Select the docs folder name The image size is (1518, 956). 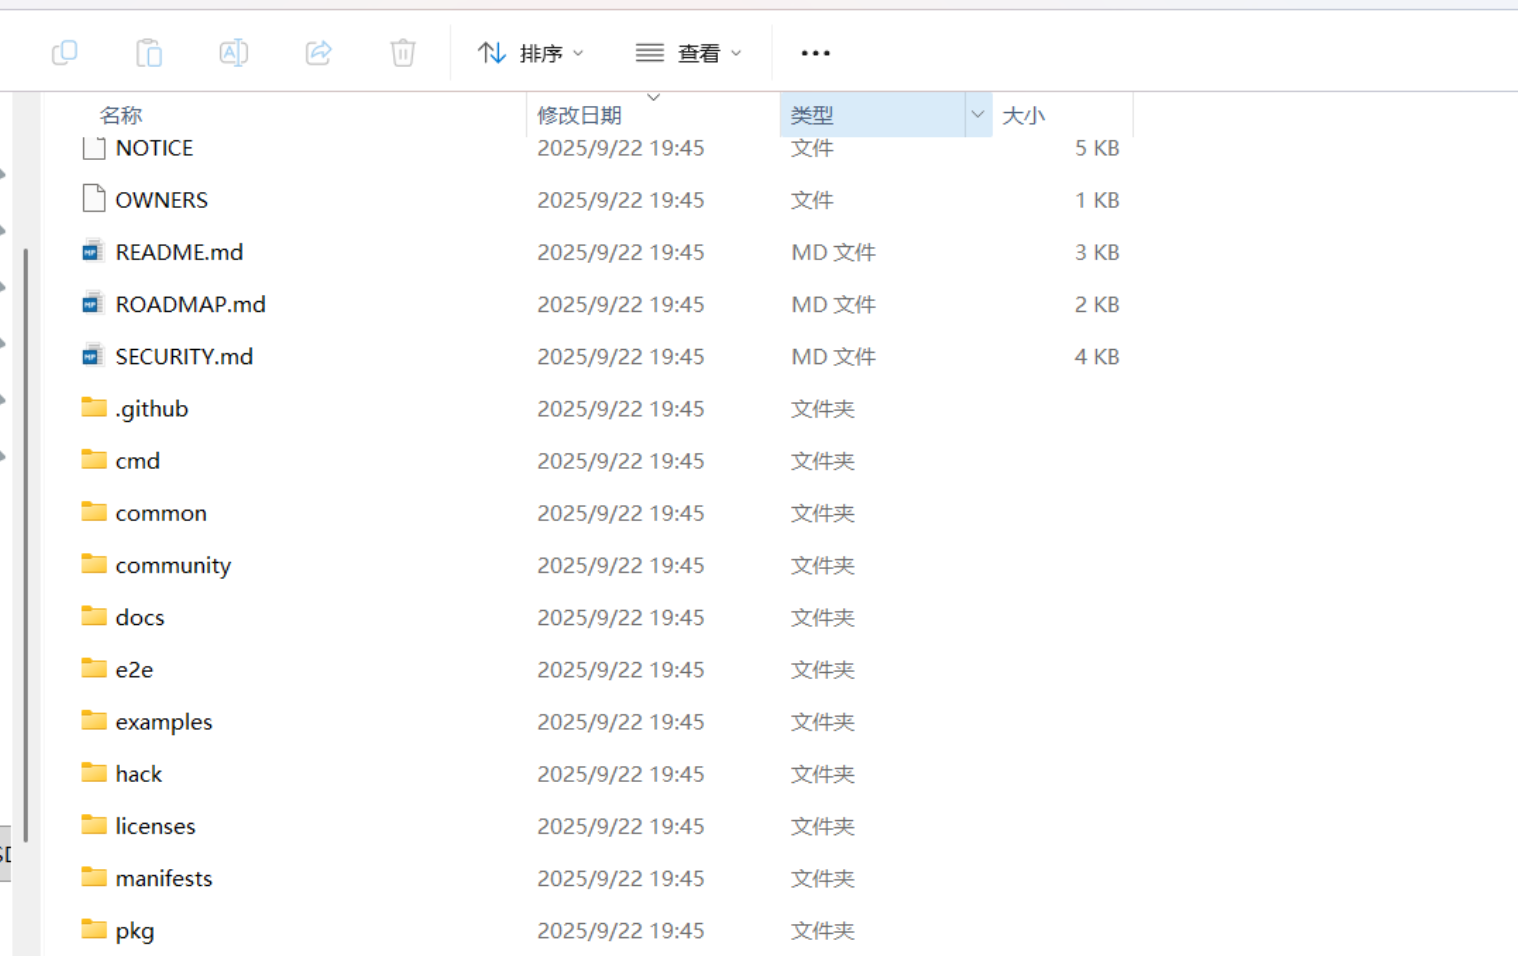(140, 617)
